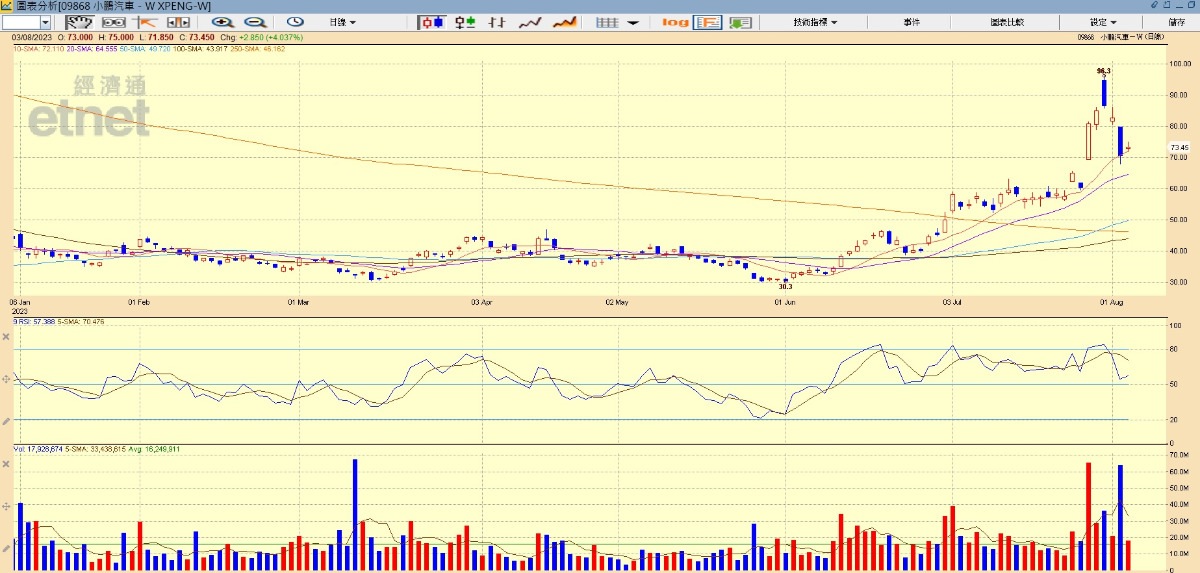This screenshot has height=573, width=1200.
Task: Switch to candlestick chart type
Action: (431, 21)
